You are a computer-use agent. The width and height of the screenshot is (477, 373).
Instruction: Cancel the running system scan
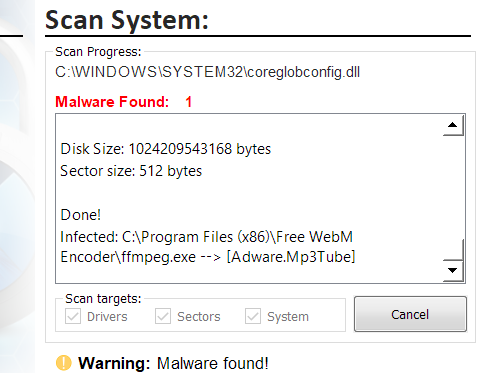tap(410, 314)
